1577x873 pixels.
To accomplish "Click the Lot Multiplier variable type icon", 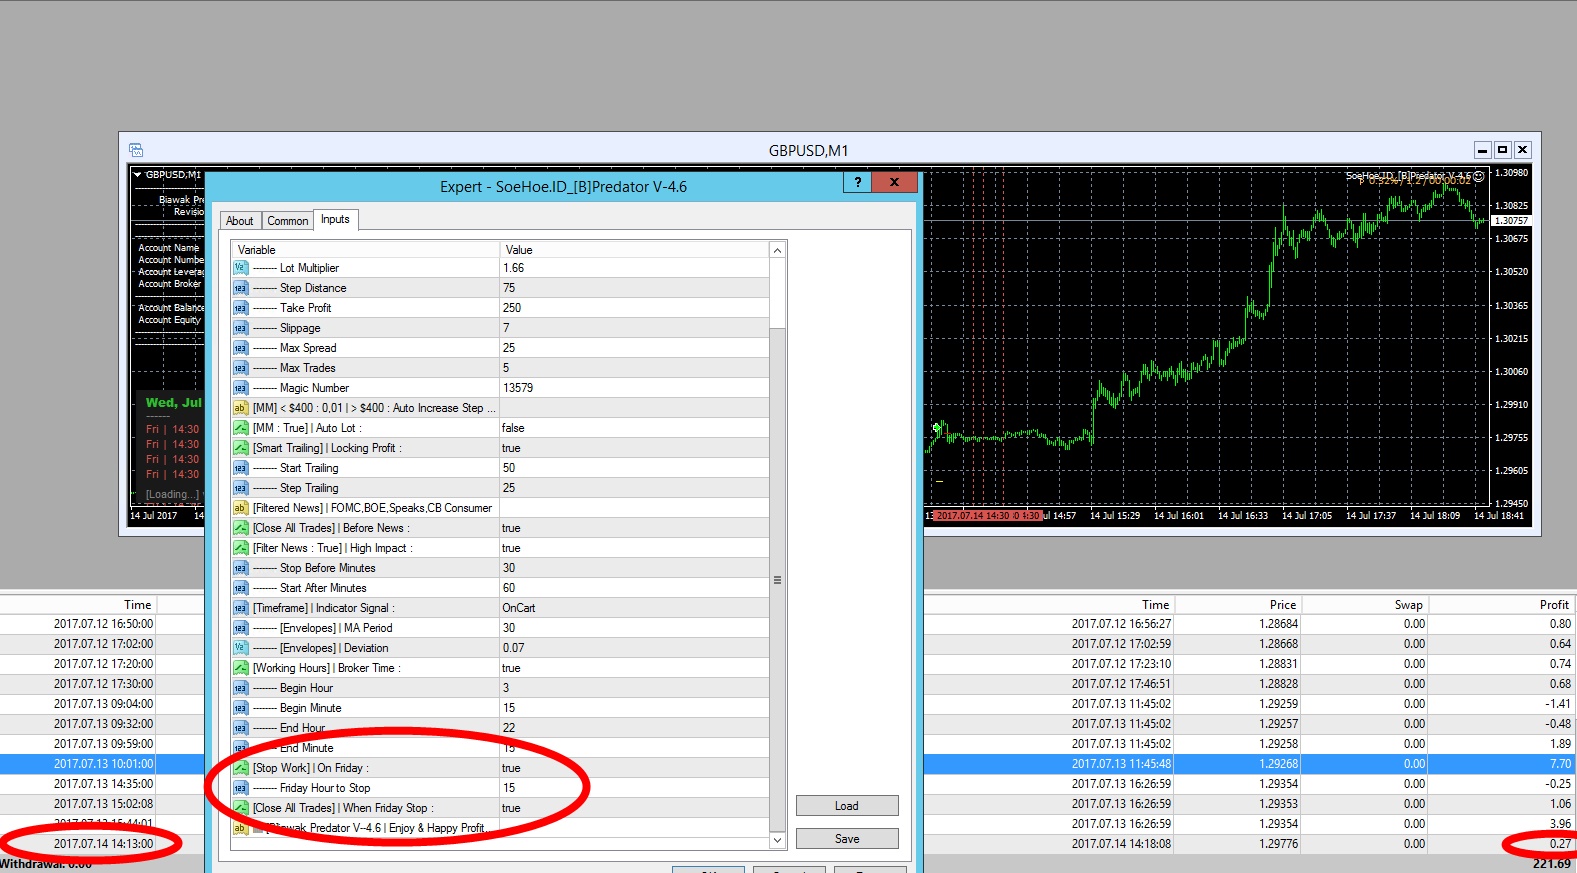I will click(x=240, y=268).
